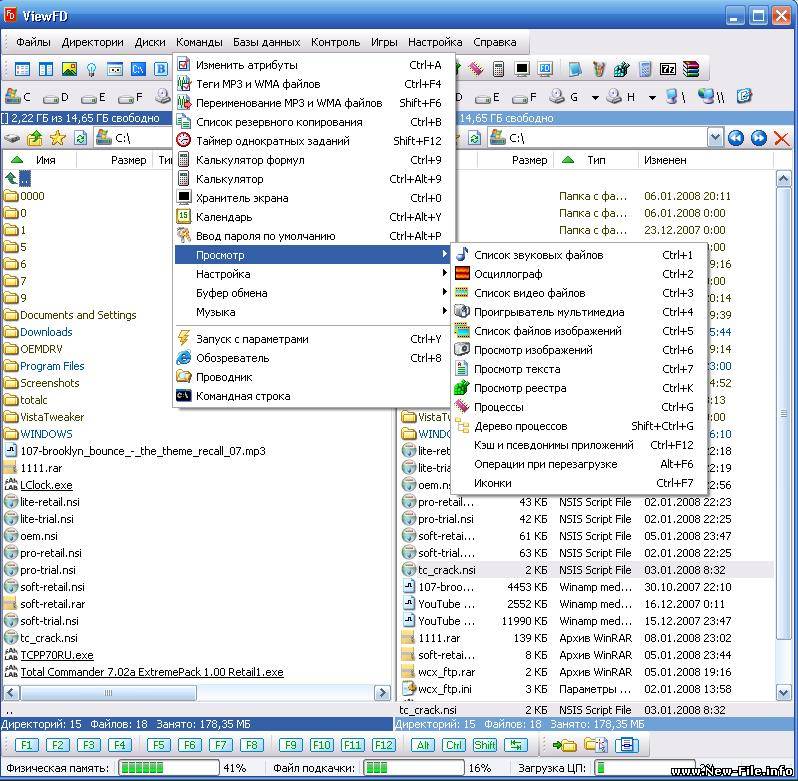798x781 pixels.
Task: Open the right panel path dropdown
Action: [x=714, y=138]
